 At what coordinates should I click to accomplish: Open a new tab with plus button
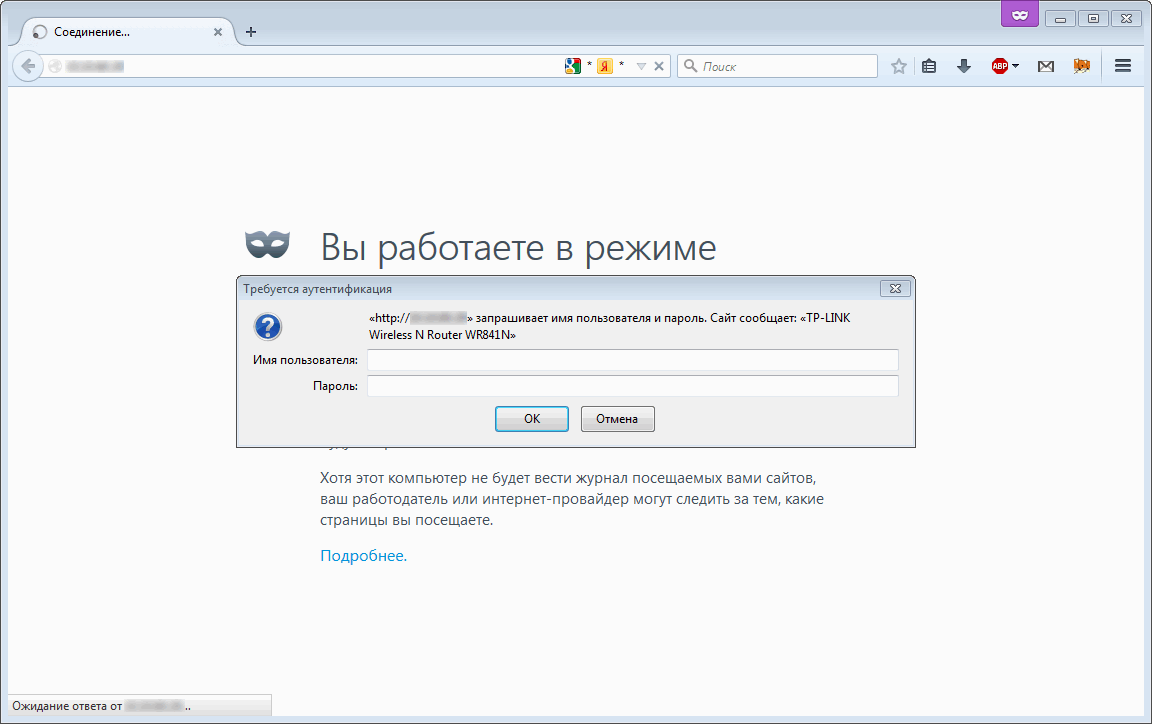pyautogui.click(x=251, y=32)
